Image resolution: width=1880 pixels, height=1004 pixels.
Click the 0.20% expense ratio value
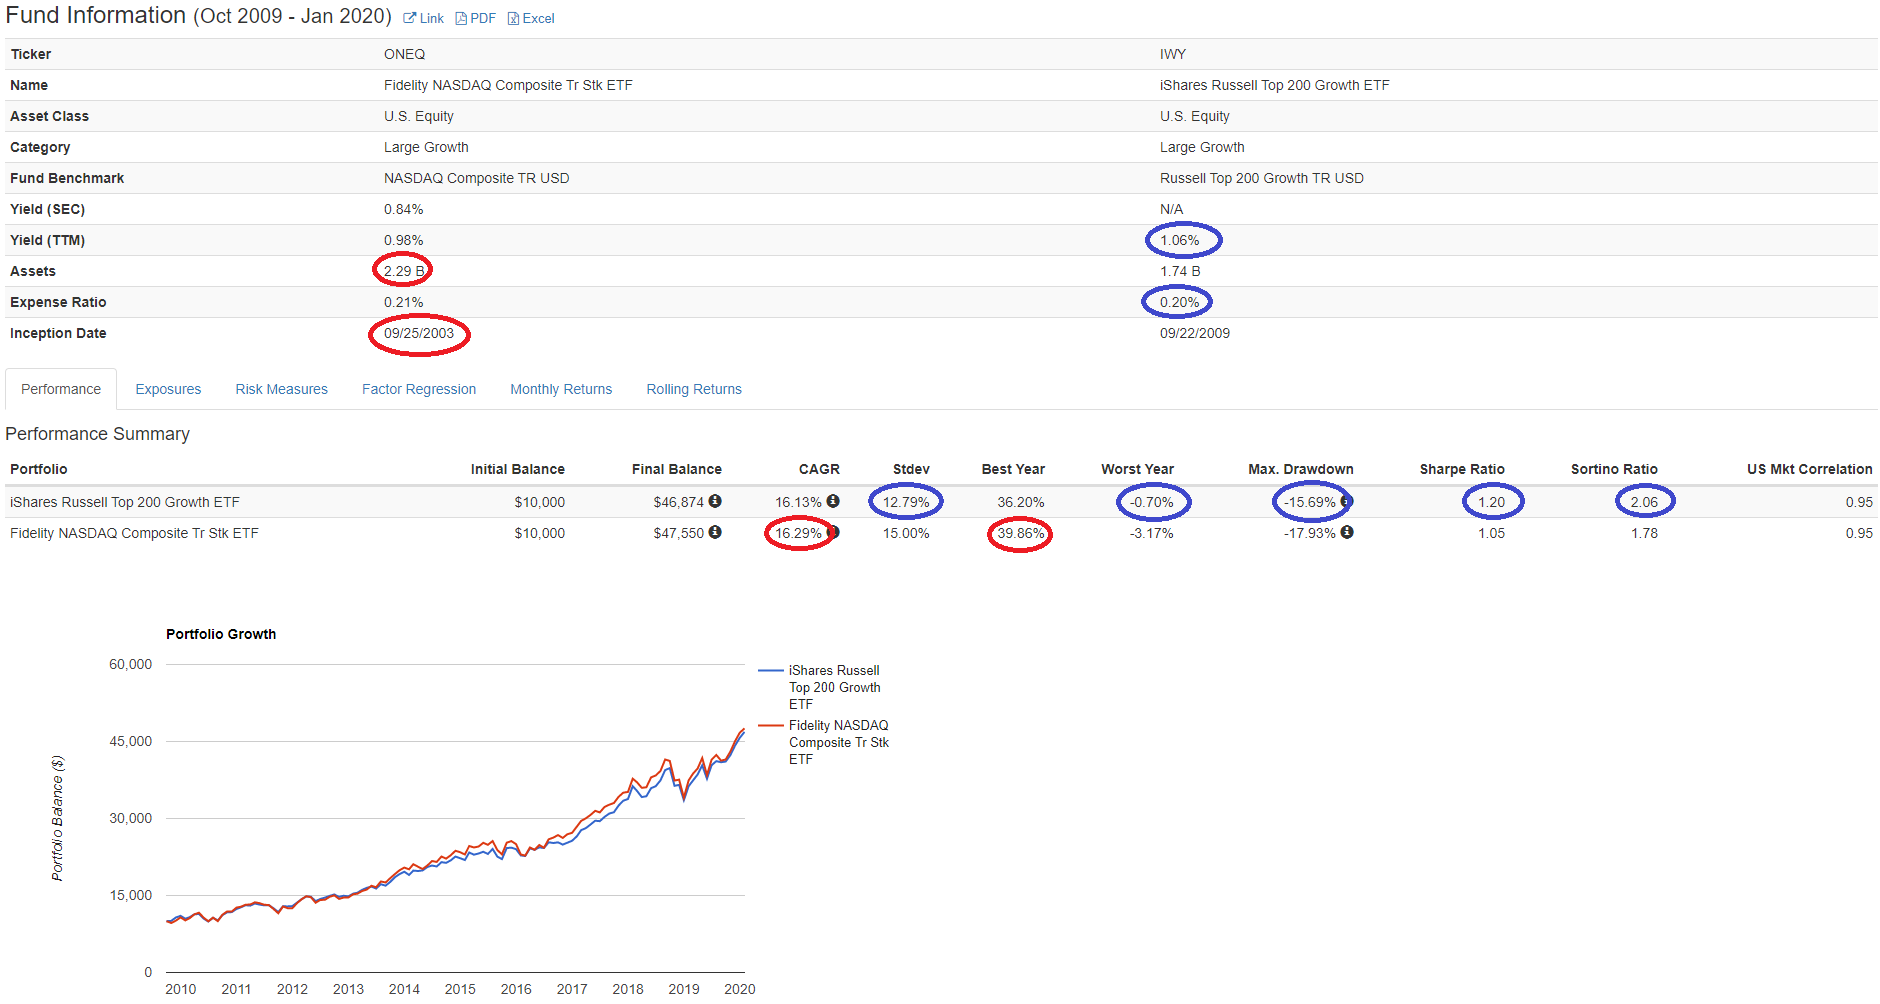1180,302
